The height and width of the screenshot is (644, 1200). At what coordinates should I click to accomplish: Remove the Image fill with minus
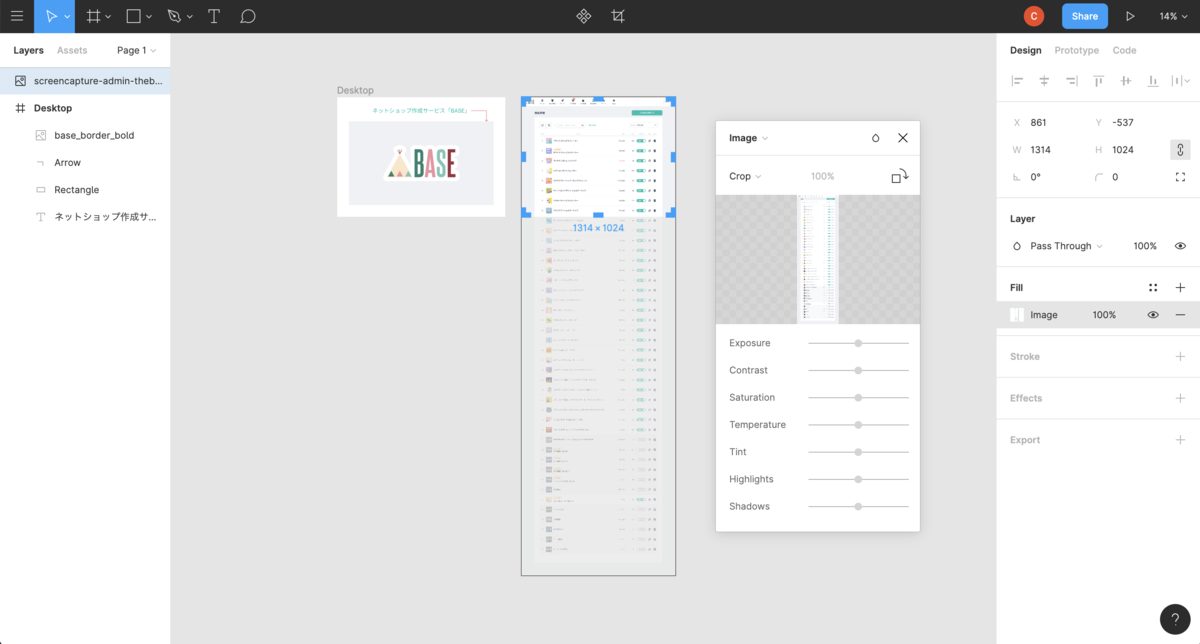pos(1180,315)
